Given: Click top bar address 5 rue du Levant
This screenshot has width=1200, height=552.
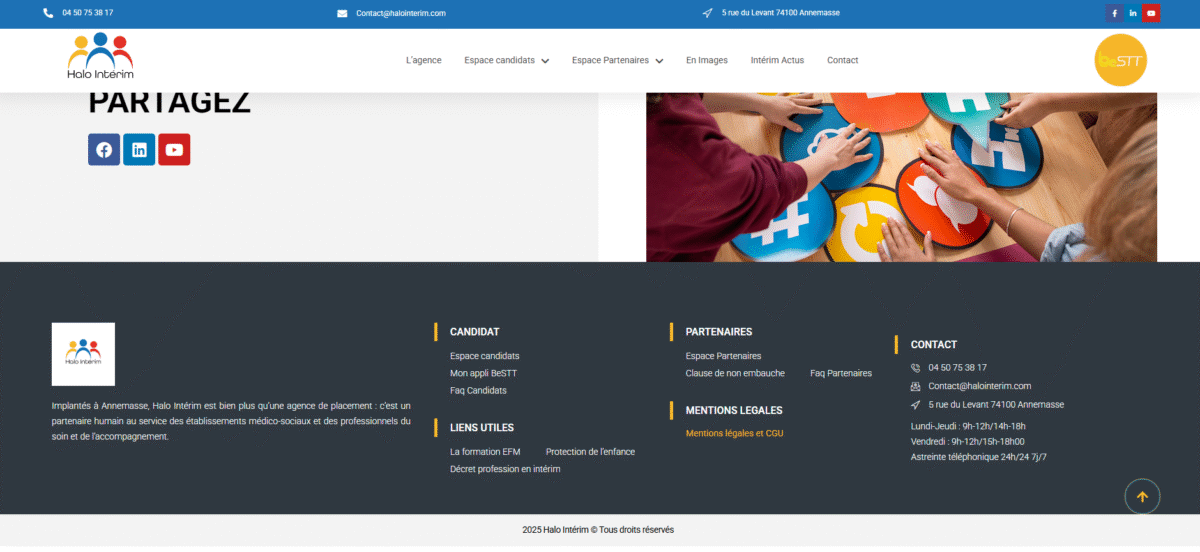Looking at the screenshot, I should (781, 13).
